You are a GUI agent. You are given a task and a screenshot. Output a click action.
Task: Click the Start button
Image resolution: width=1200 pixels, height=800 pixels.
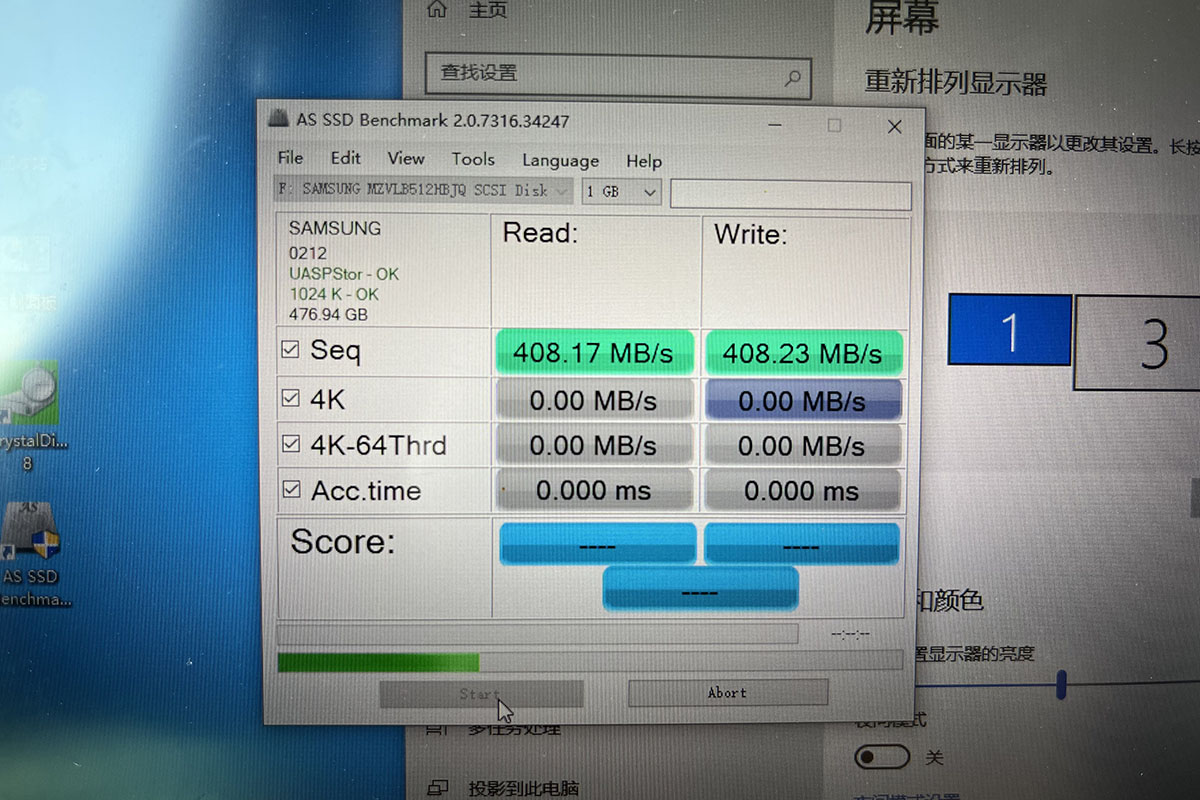(481, 694)
